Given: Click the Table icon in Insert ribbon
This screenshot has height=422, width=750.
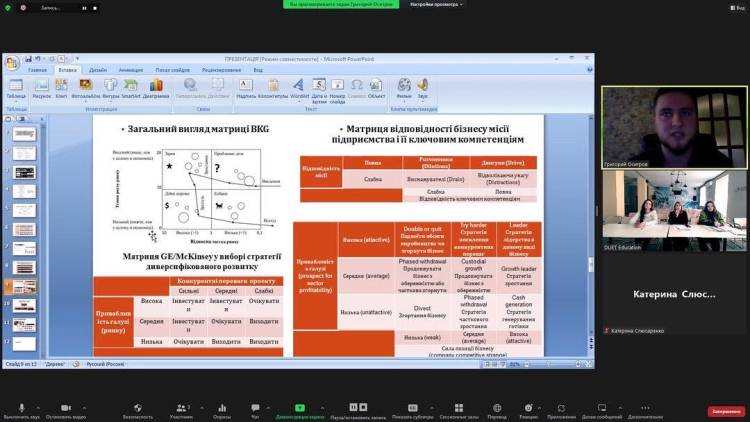Looking at the screenshot, I should point(16,87).
